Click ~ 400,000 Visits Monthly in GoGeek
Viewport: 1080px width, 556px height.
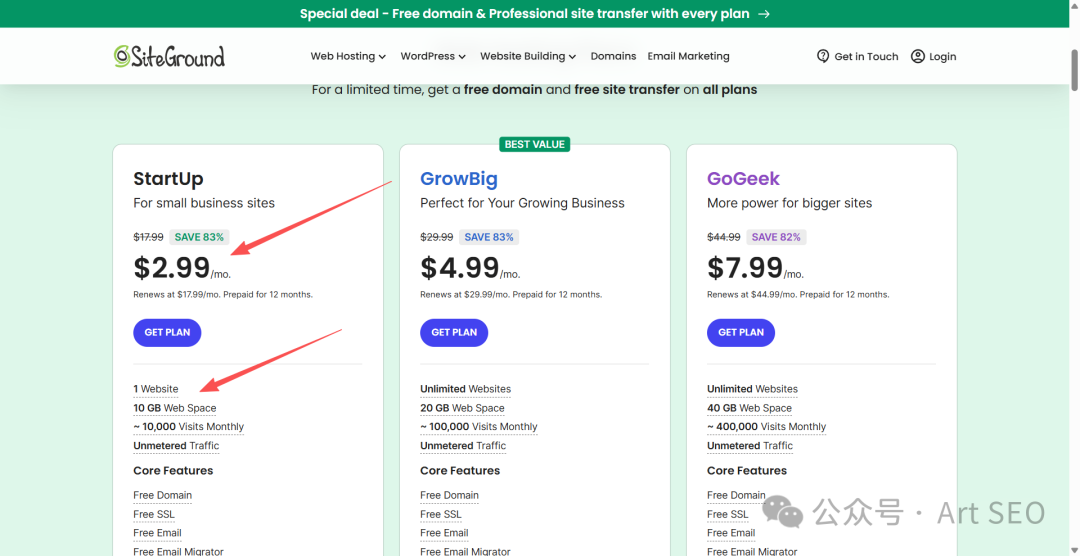tap(766, 427)
